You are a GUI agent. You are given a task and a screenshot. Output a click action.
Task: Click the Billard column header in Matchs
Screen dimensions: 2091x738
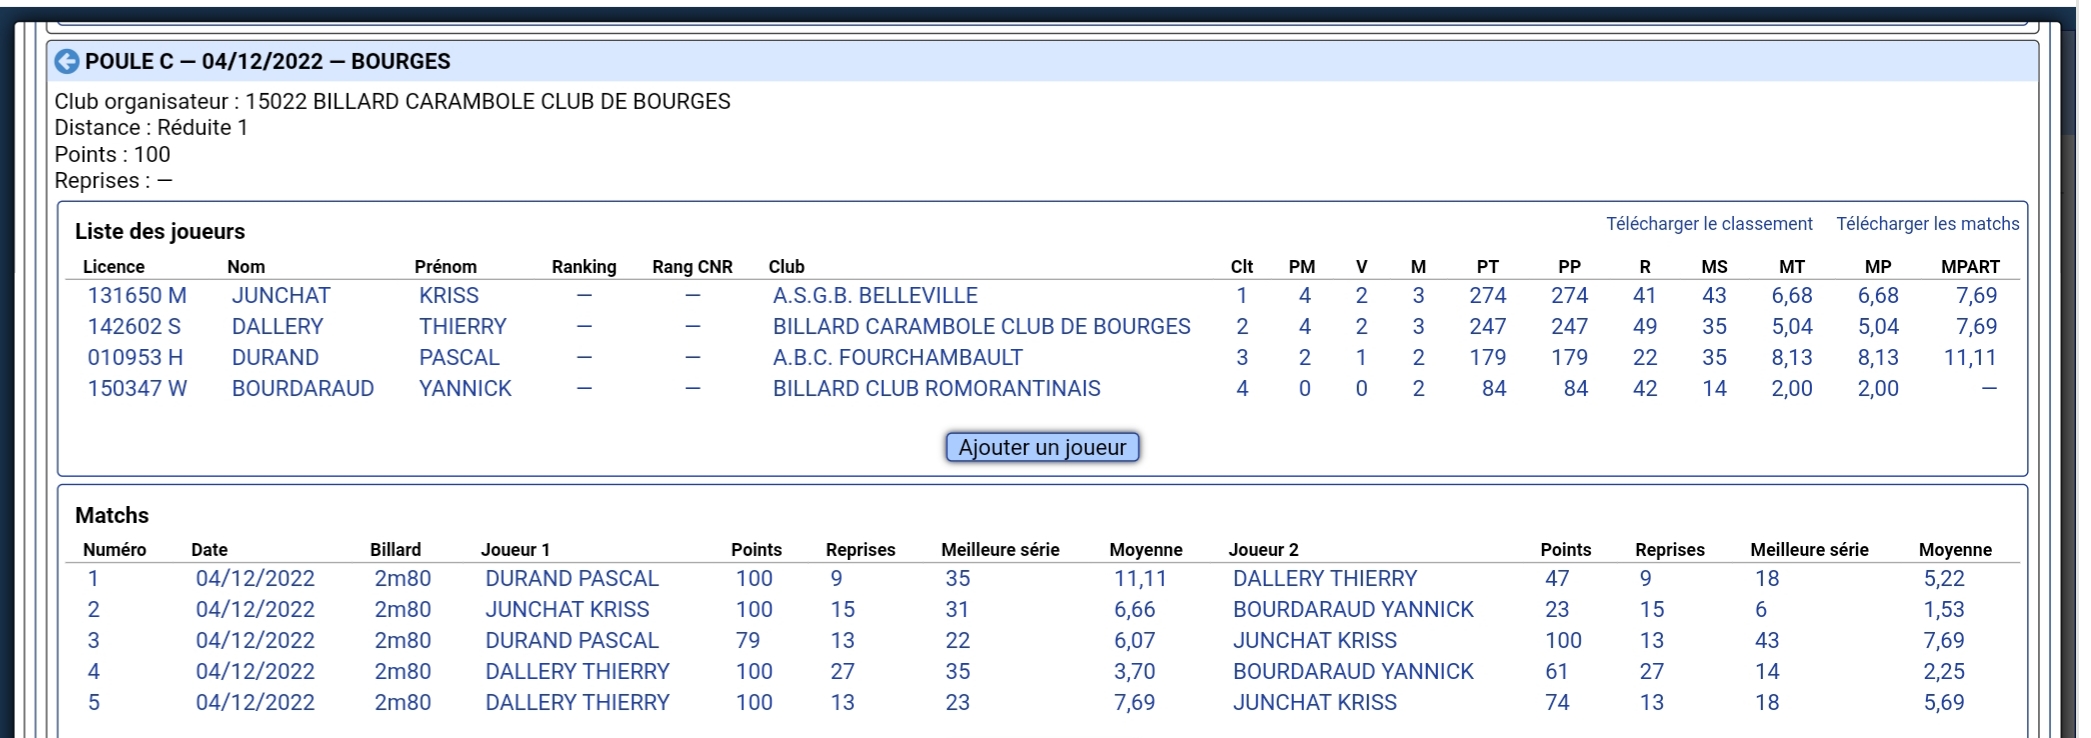point(395,550)
